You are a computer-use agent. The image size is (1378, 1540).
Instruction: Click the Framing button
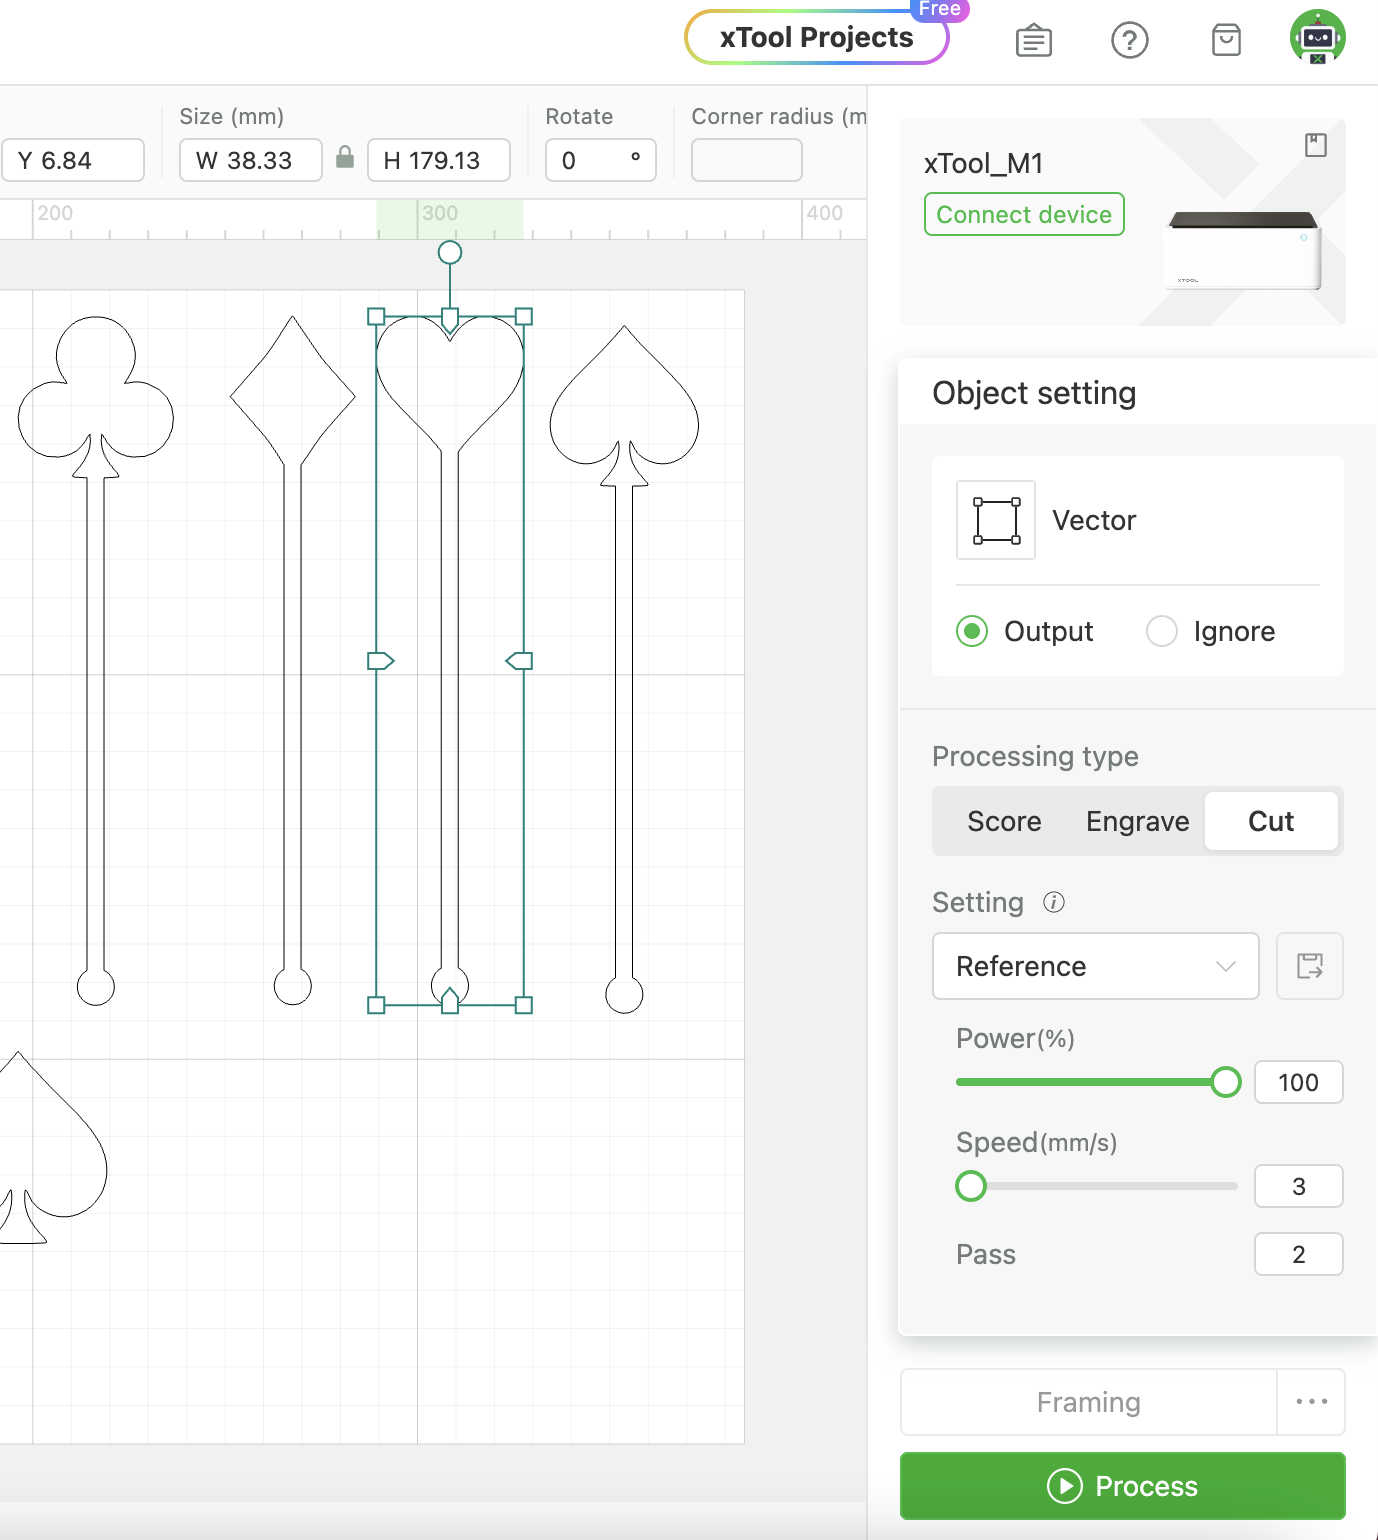click(1088, 1402)
